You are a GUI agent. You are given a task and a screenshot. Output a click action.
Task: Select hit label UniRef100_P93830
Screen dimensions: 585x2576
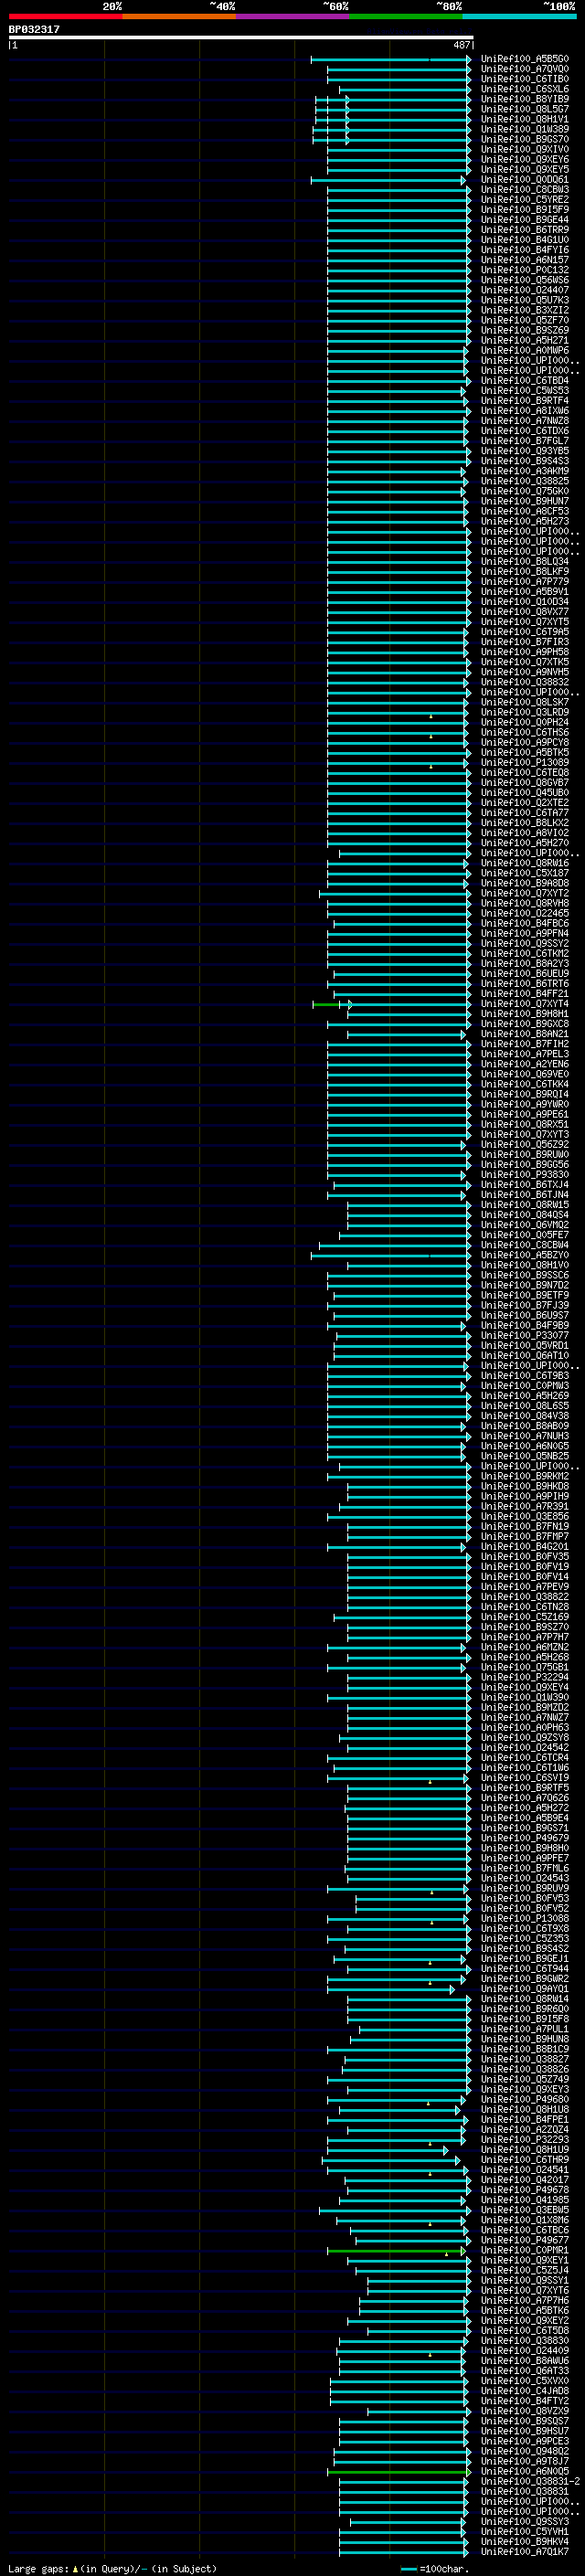pos(525,1175)
